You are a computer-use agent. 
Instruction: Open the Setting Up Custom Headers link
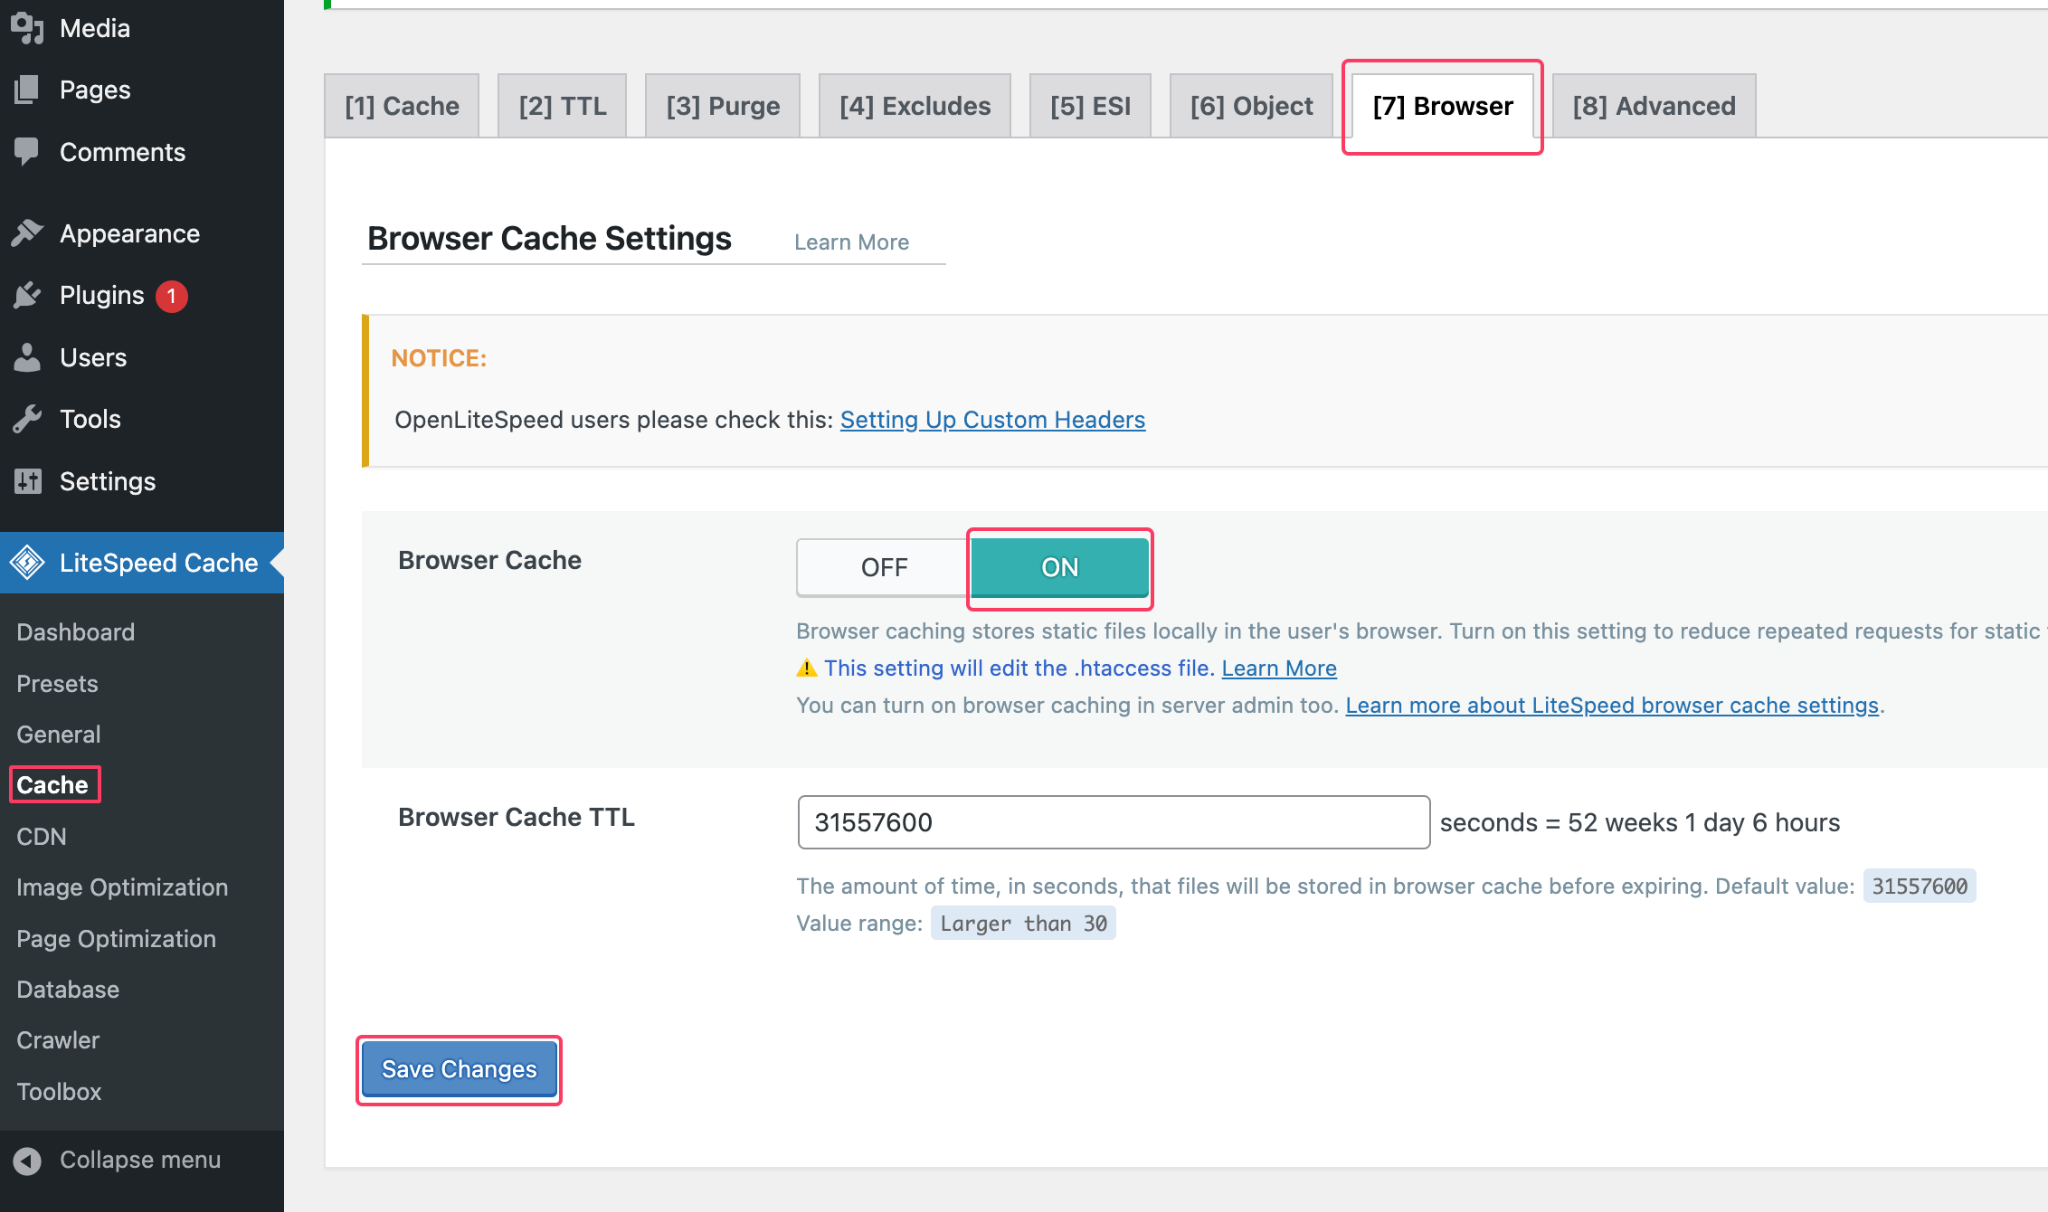992,420
